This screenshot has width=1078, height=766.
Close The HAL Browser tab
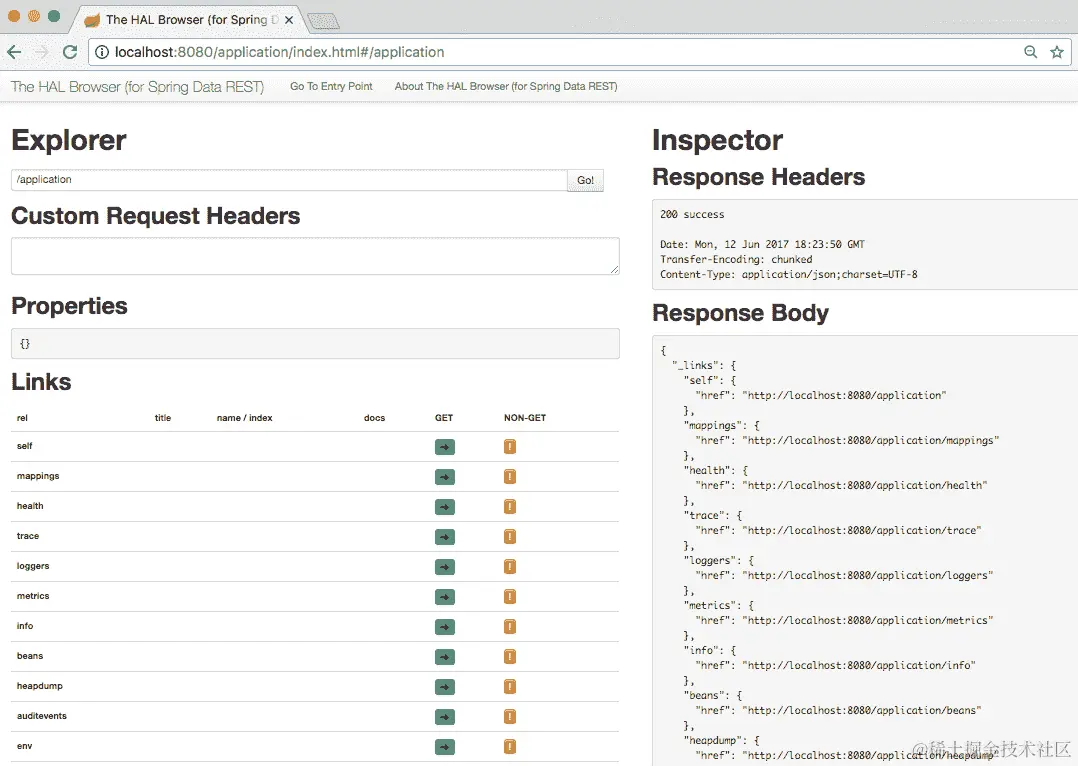click(x=289, y=20)
